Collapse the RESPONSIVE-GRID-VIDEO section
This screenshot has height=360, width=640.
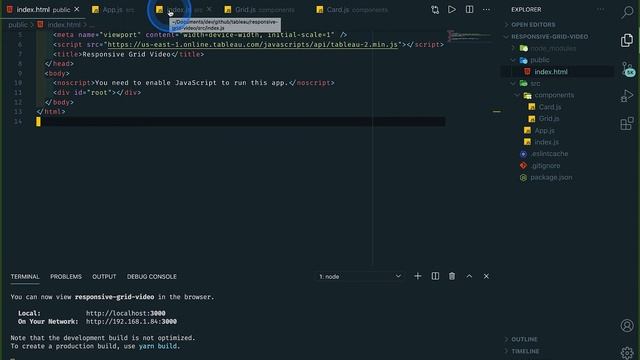pos(549,36)
